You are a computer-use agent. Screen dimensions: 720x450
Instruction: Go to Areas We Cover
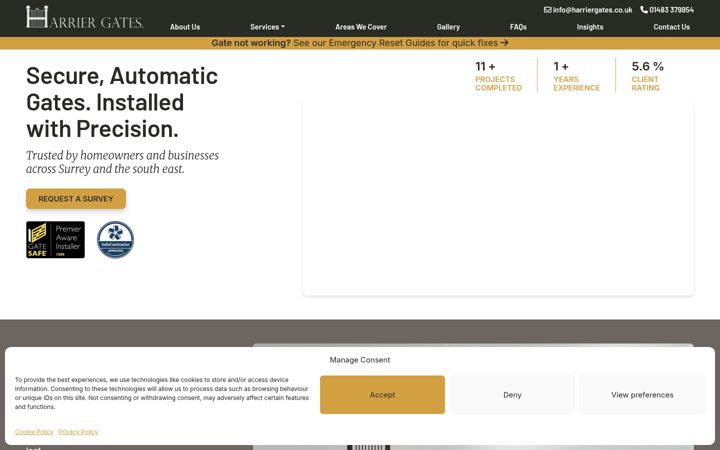click(361, 27)
